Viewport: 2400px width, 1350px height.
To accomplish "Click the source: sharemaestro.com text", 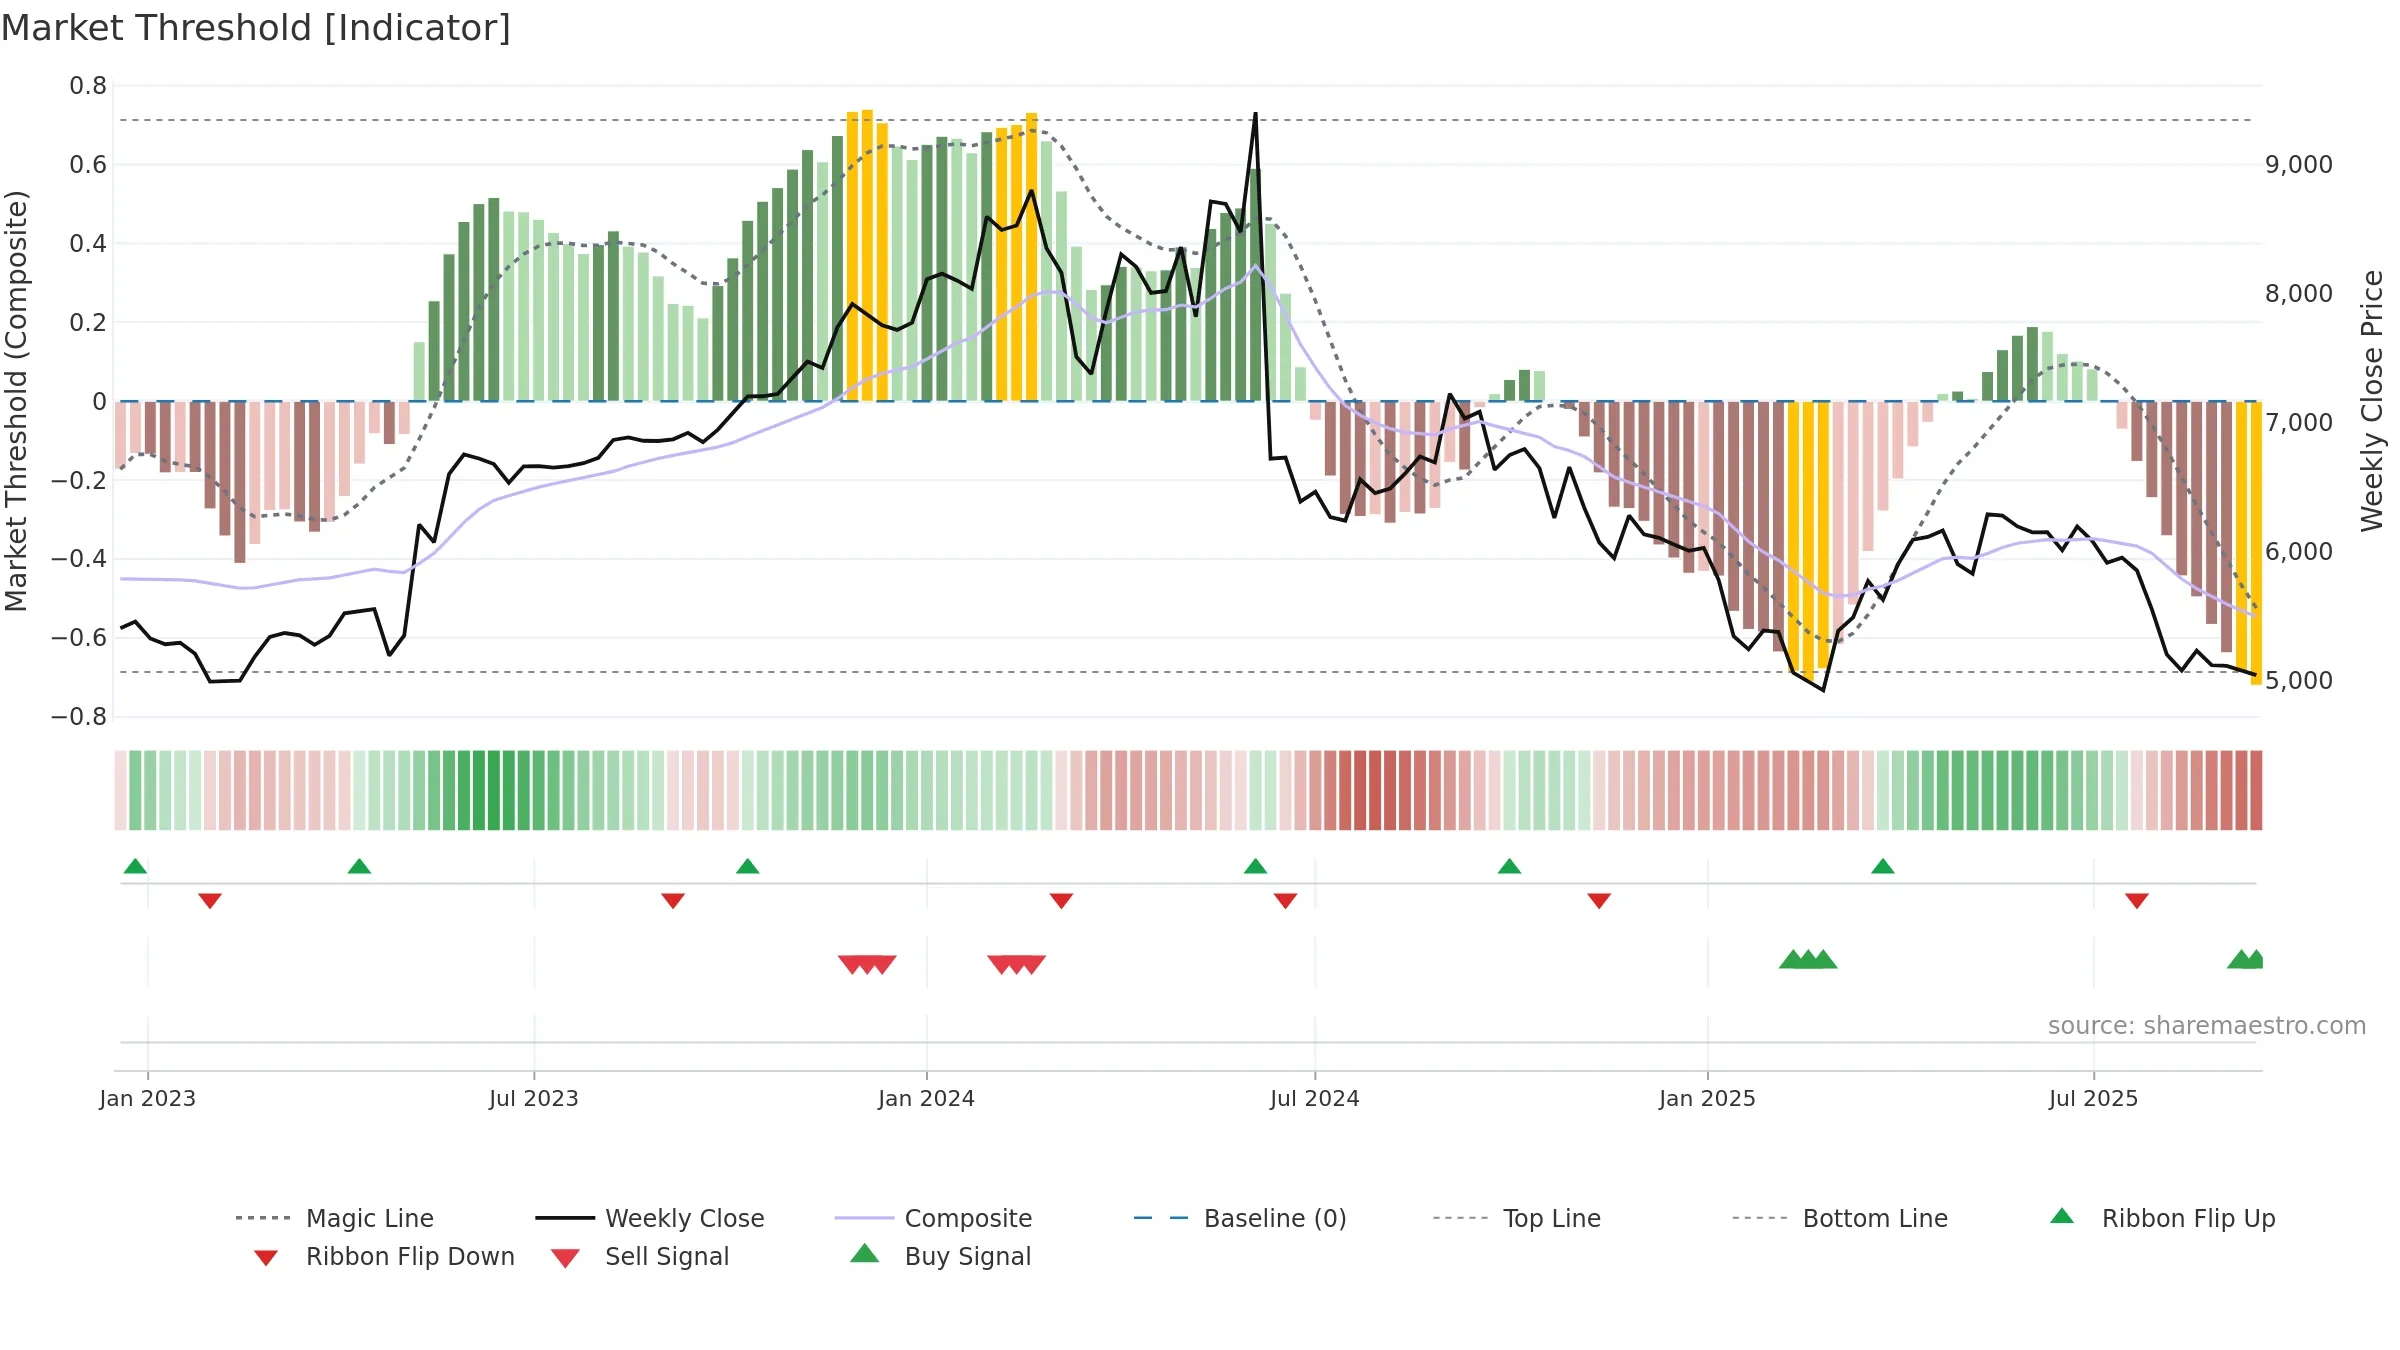I will [2207, 1026].
